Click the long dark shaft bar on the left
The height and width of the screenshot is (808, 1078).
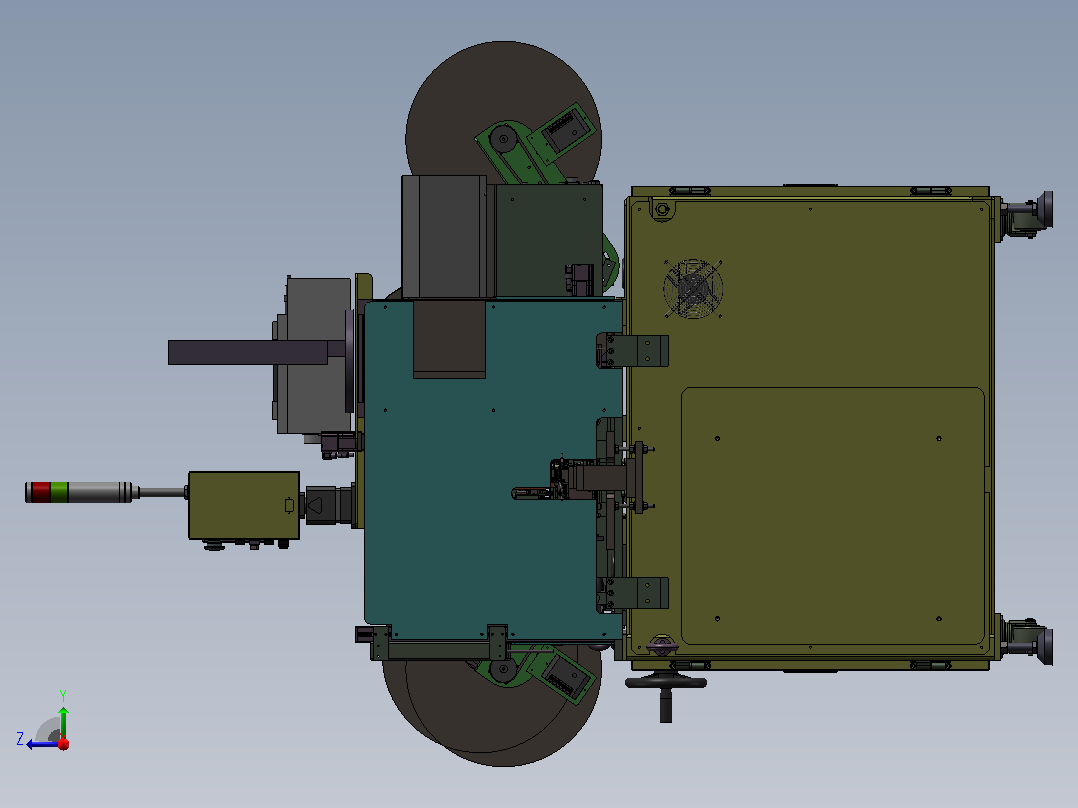pyautogui.click(x=248, y=352)
